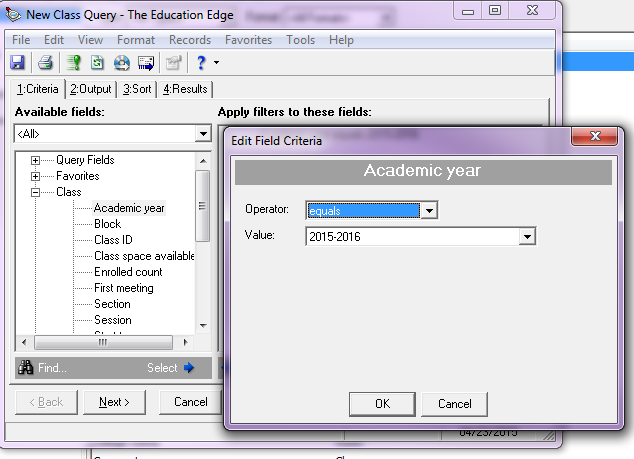Select Class space available field
This screenshot has height=459, width=634.
(144, 256)
